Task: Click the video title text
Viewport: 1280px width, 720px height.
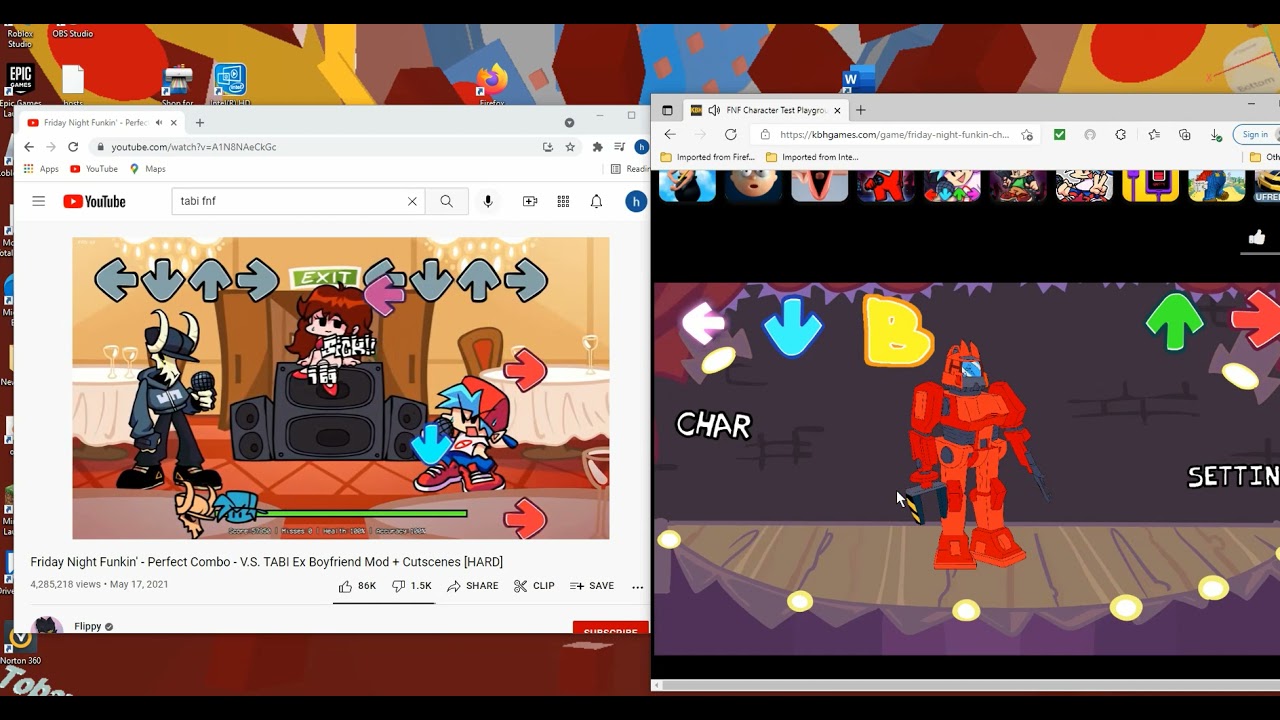Action: (x=266, y=562)
